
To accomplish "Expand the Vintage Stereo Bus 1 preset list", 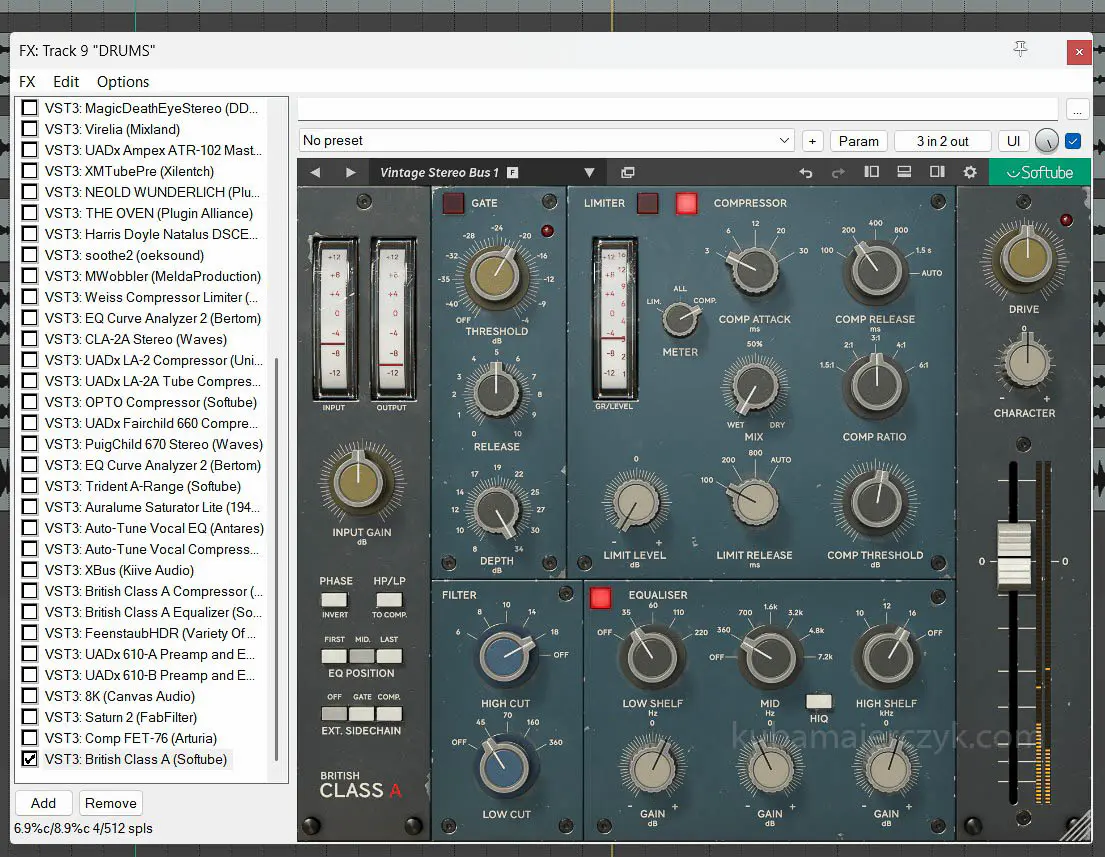I will click(x=589, y=172).
